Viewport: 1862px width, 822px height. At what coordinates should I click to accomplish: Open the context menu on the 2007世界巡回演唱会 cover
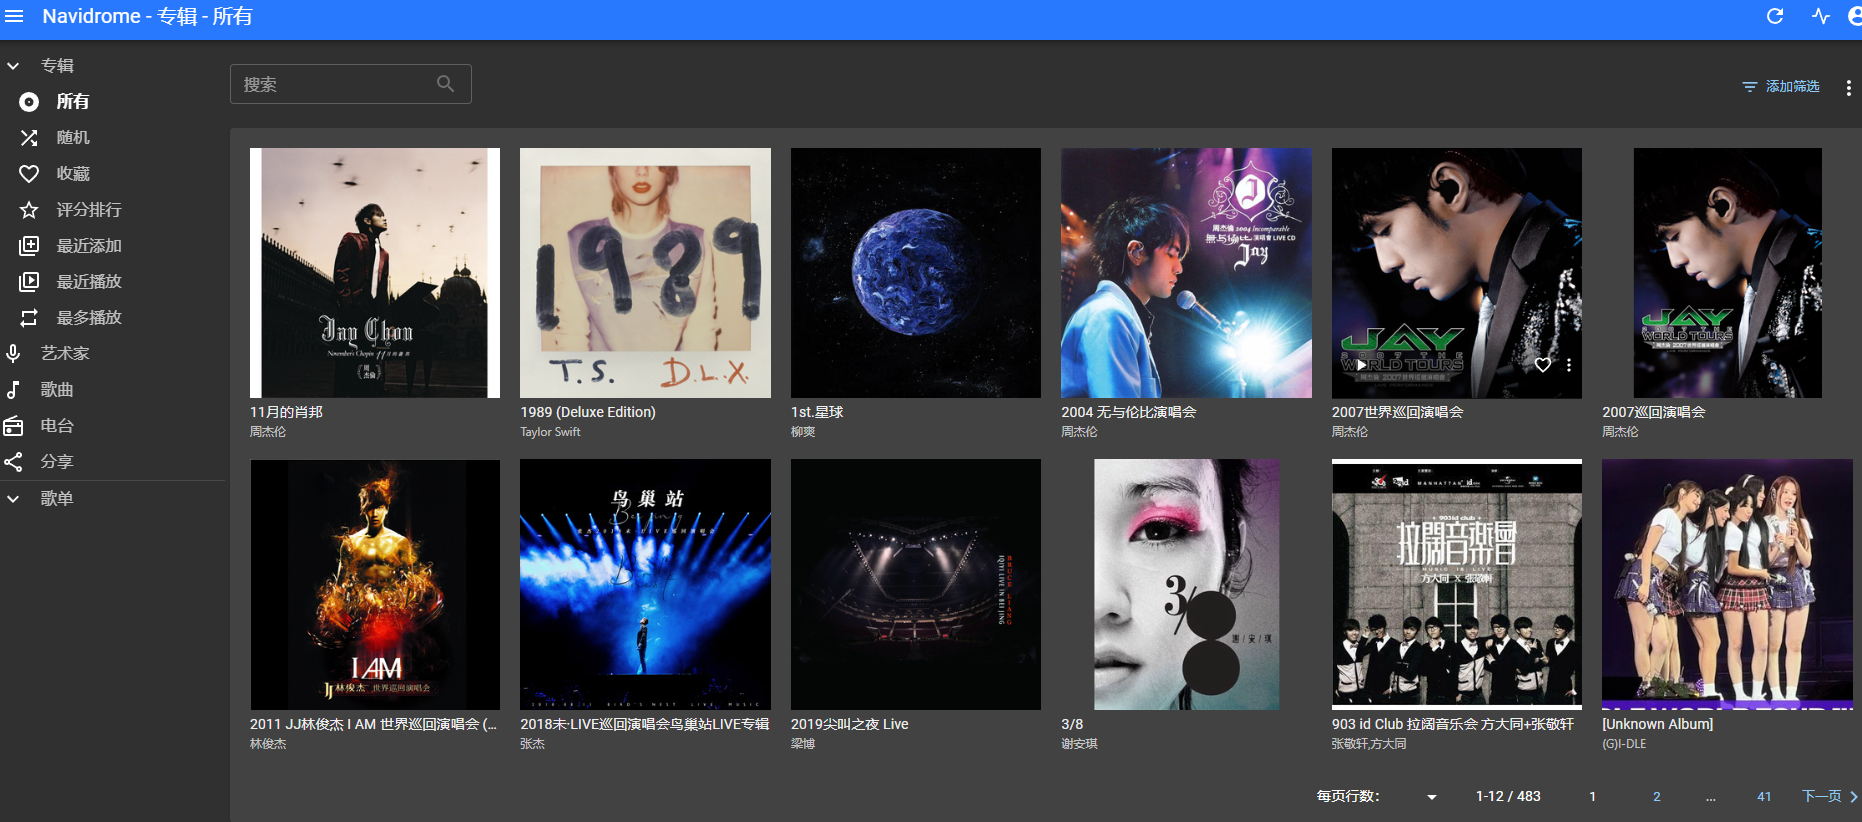[x=1569, y=365]
